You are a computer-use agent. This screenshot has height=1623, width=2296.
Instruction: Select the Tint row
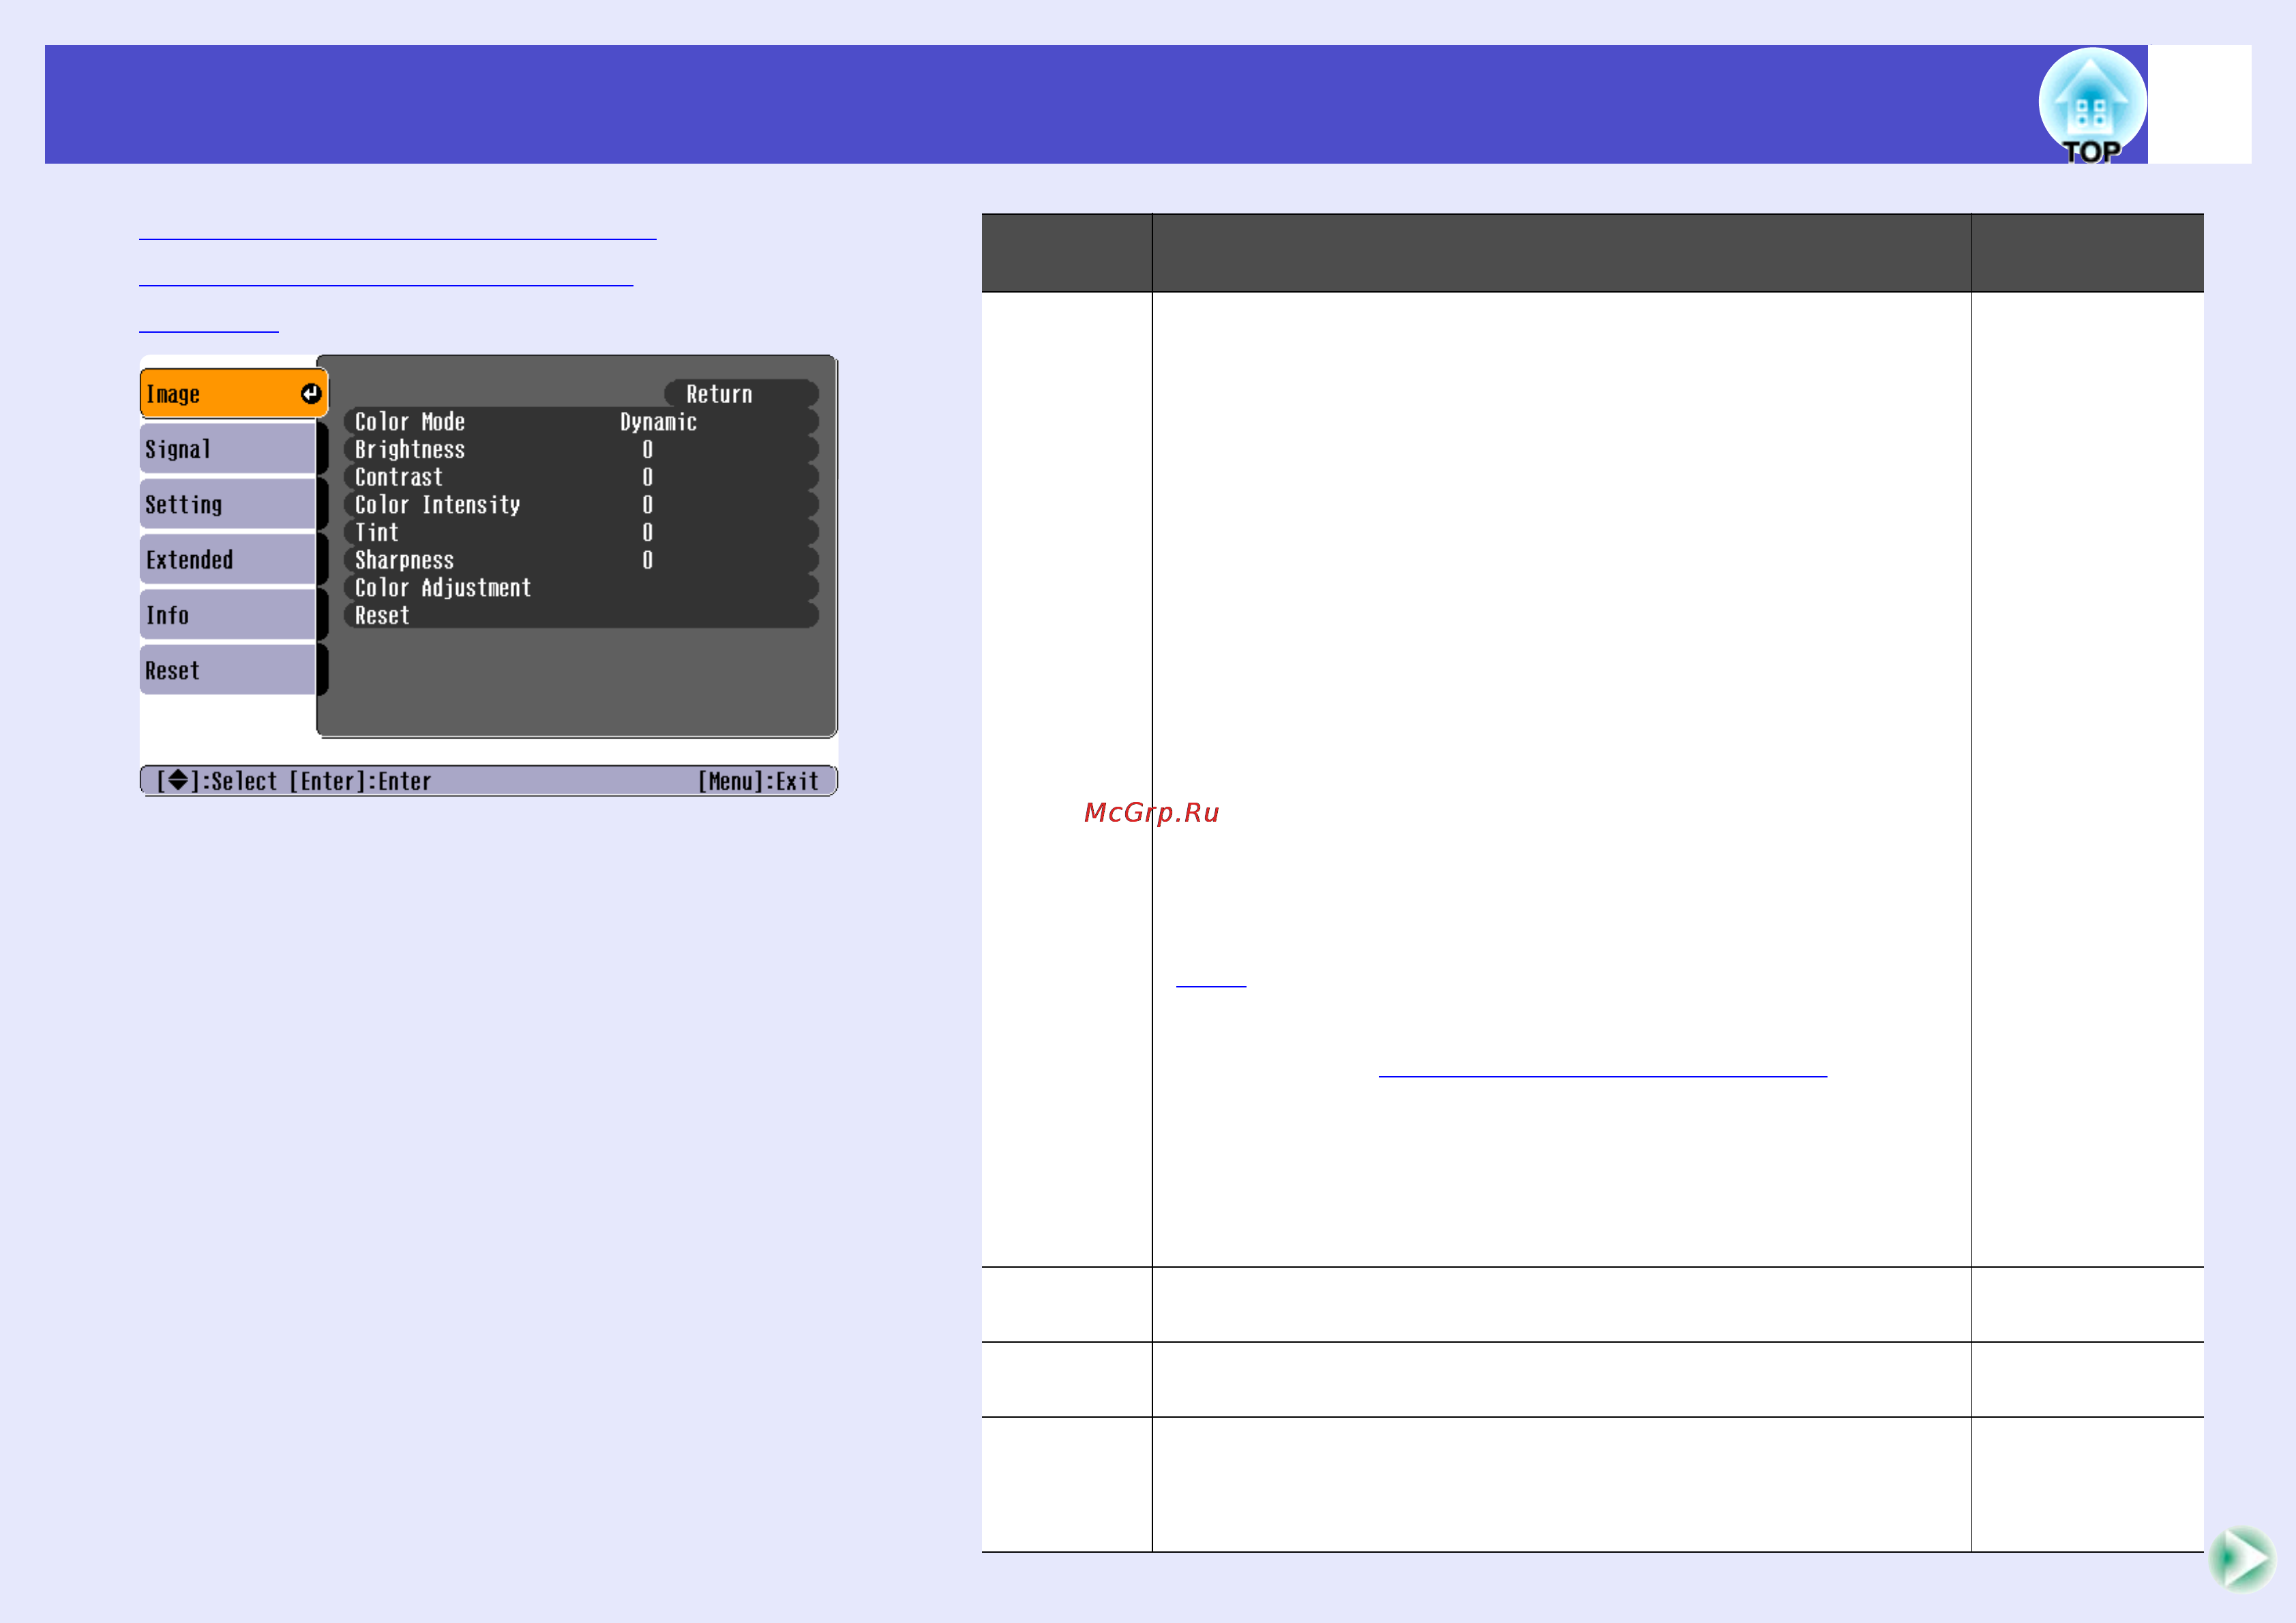pyautogui.click(x=581, y=532)
